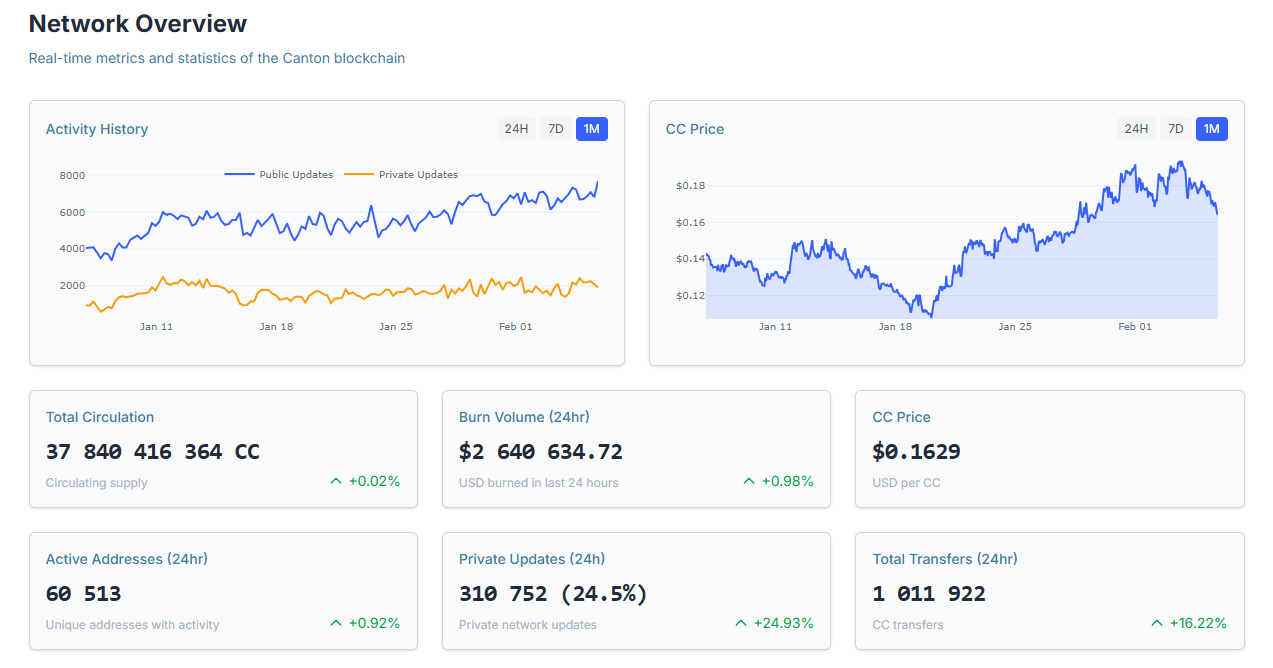Click the up-arrow icon in Active Addresses card
The height and width of the screenshot is (668, 1273).
pyautogui.click(x=336, y=623)
